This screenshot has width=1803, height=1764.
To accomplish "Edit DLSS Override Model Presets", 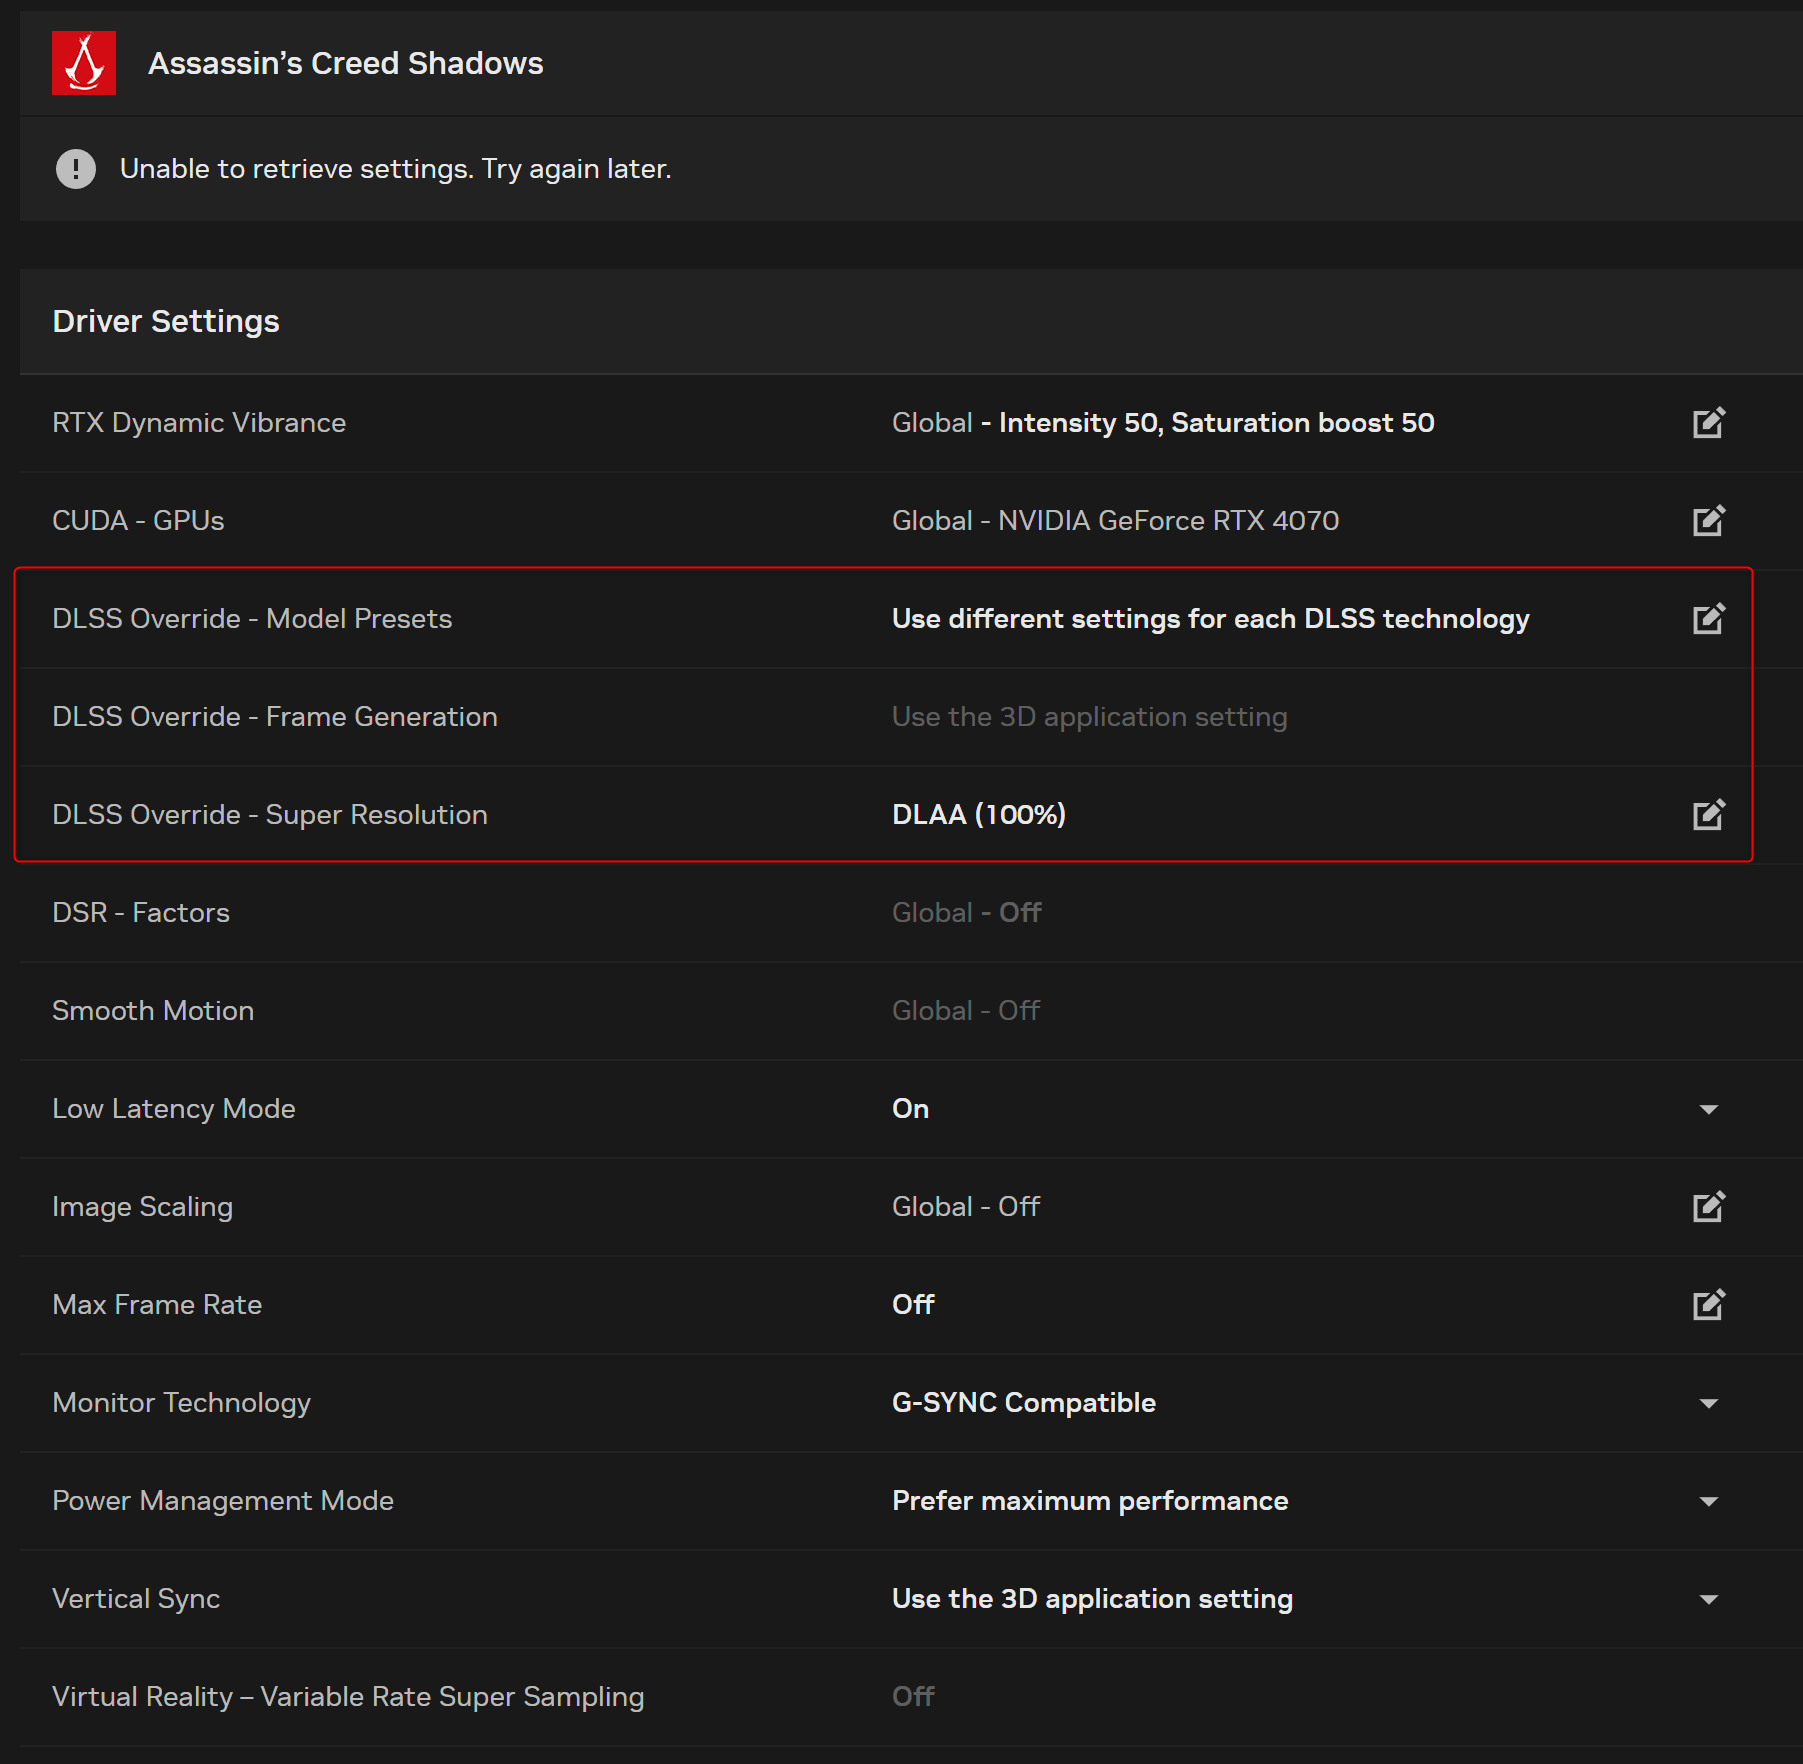I will tap(1708, 619).
